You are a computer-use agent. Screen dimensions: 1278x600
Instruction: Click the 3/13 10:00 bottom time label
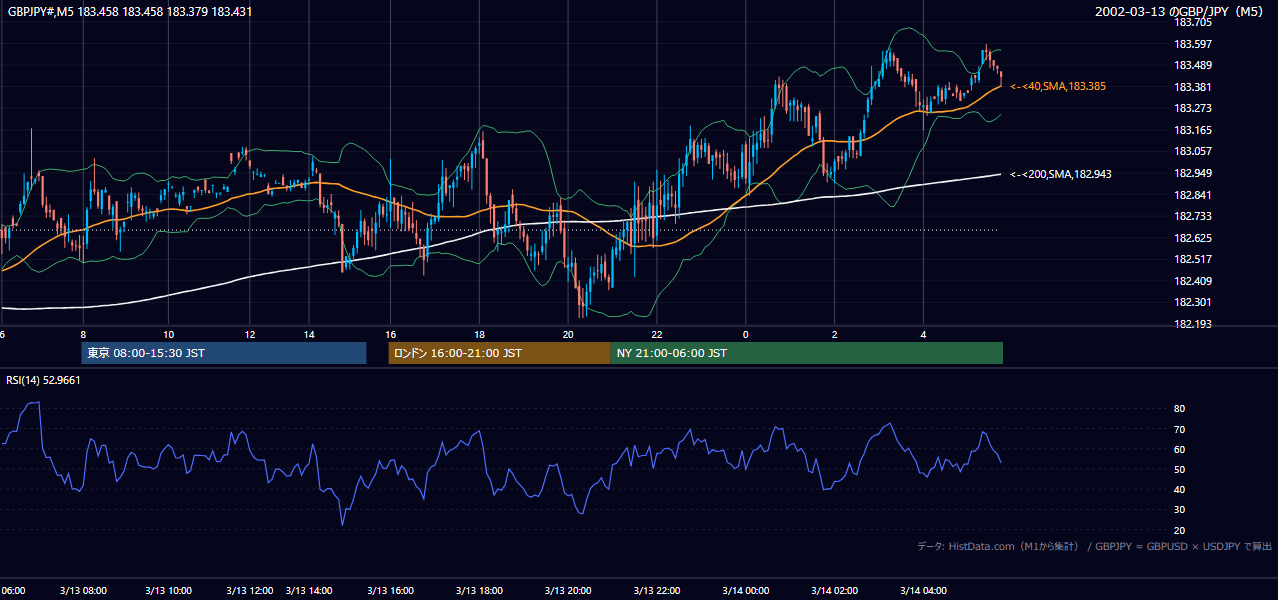pyautogui.click(x=168, y=591)
